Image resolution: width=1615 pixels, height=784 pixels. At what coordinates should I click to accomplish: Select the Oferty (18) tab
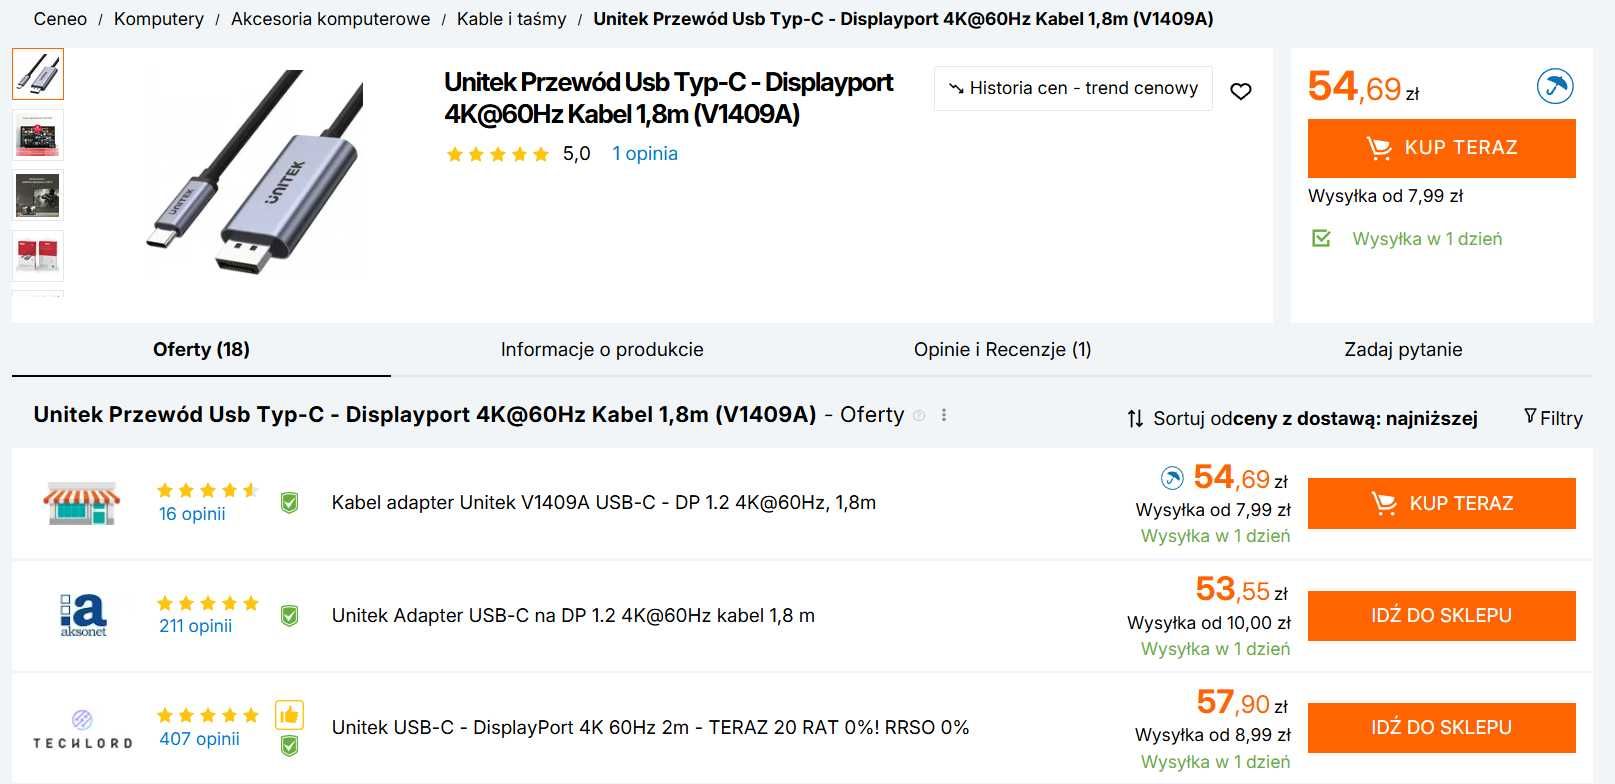coord(201,349)
